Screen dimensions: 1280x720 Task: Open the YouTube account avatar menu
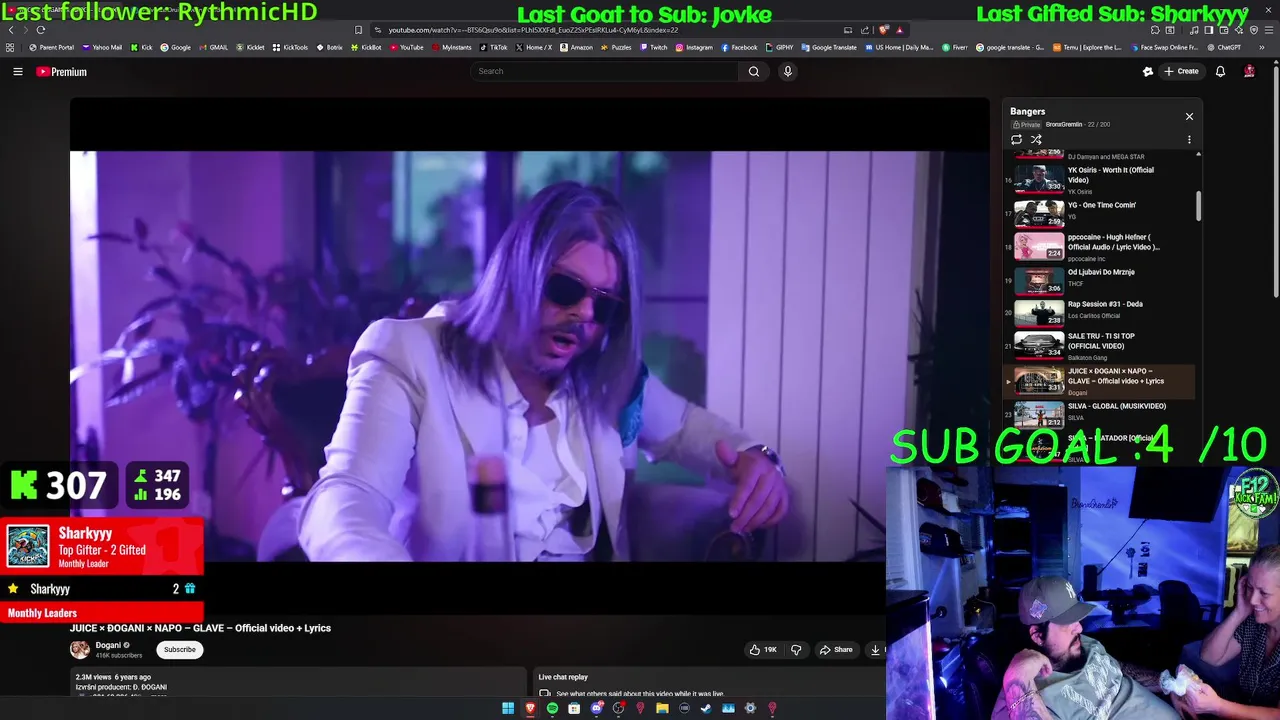pyautogui.click(x=1249, y=71)
